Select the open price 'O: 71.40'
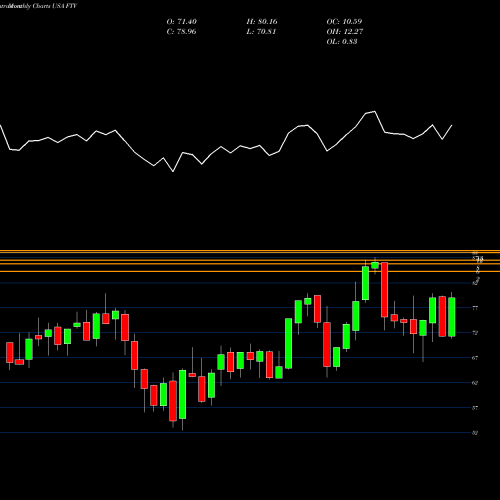 (182, 22)
